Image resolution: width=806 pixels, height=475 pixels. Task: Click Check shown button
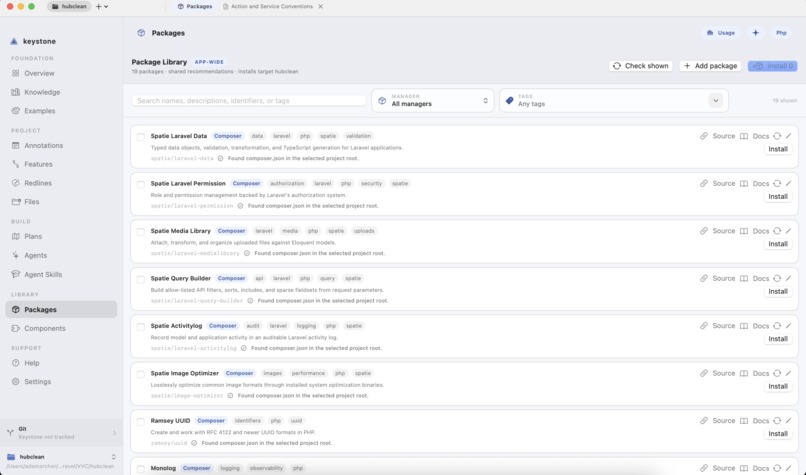pos(640,66)
